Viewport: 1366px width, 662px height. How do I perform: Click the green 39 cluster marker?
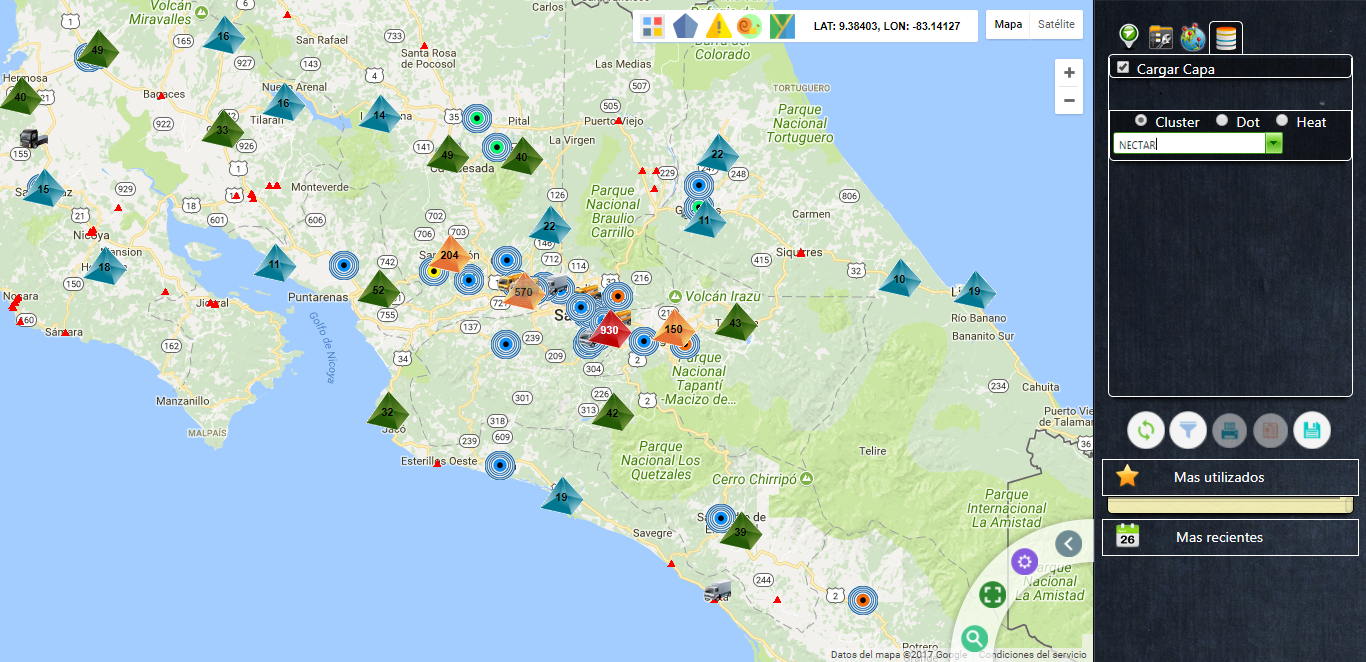click(741, 531)
